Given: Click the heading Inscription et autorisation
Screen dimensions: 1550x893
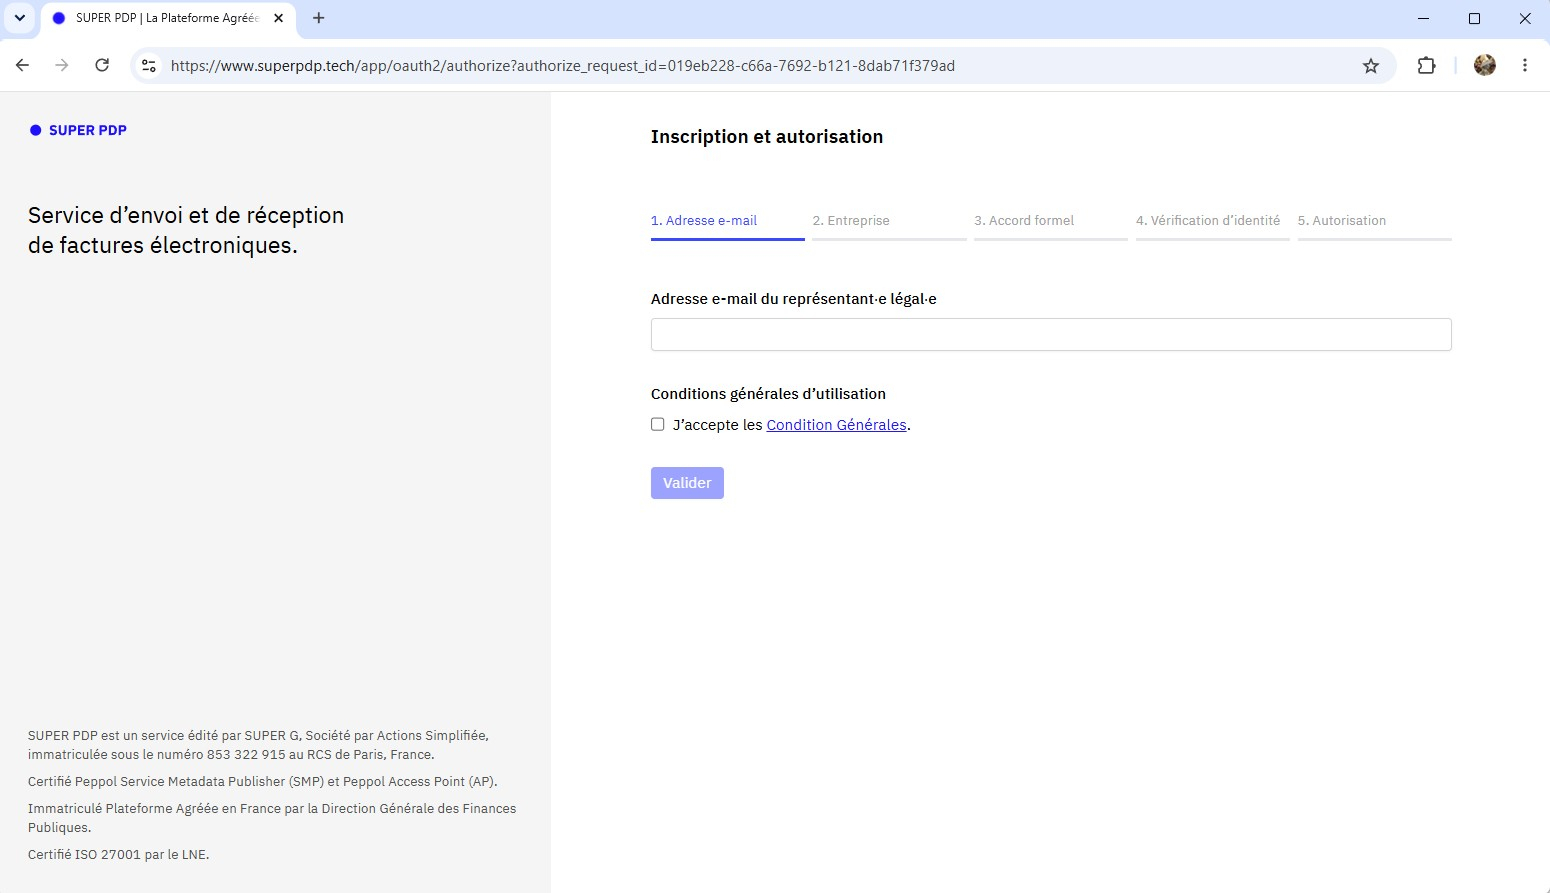Looking at the screenshot, I should (767, 137).
